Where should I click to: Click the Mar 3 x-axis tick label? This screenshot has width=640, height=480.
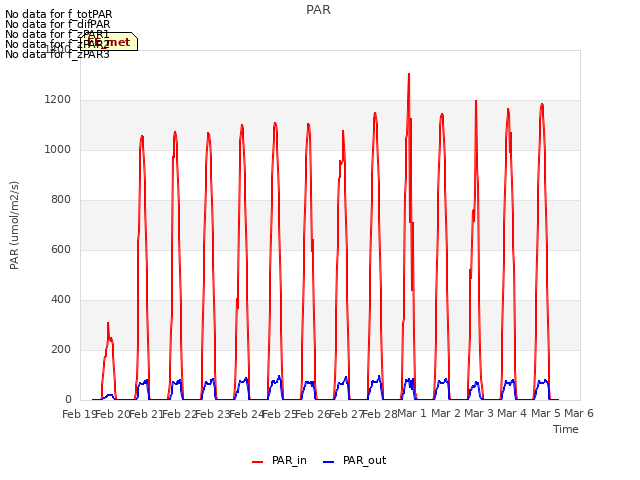479,413
